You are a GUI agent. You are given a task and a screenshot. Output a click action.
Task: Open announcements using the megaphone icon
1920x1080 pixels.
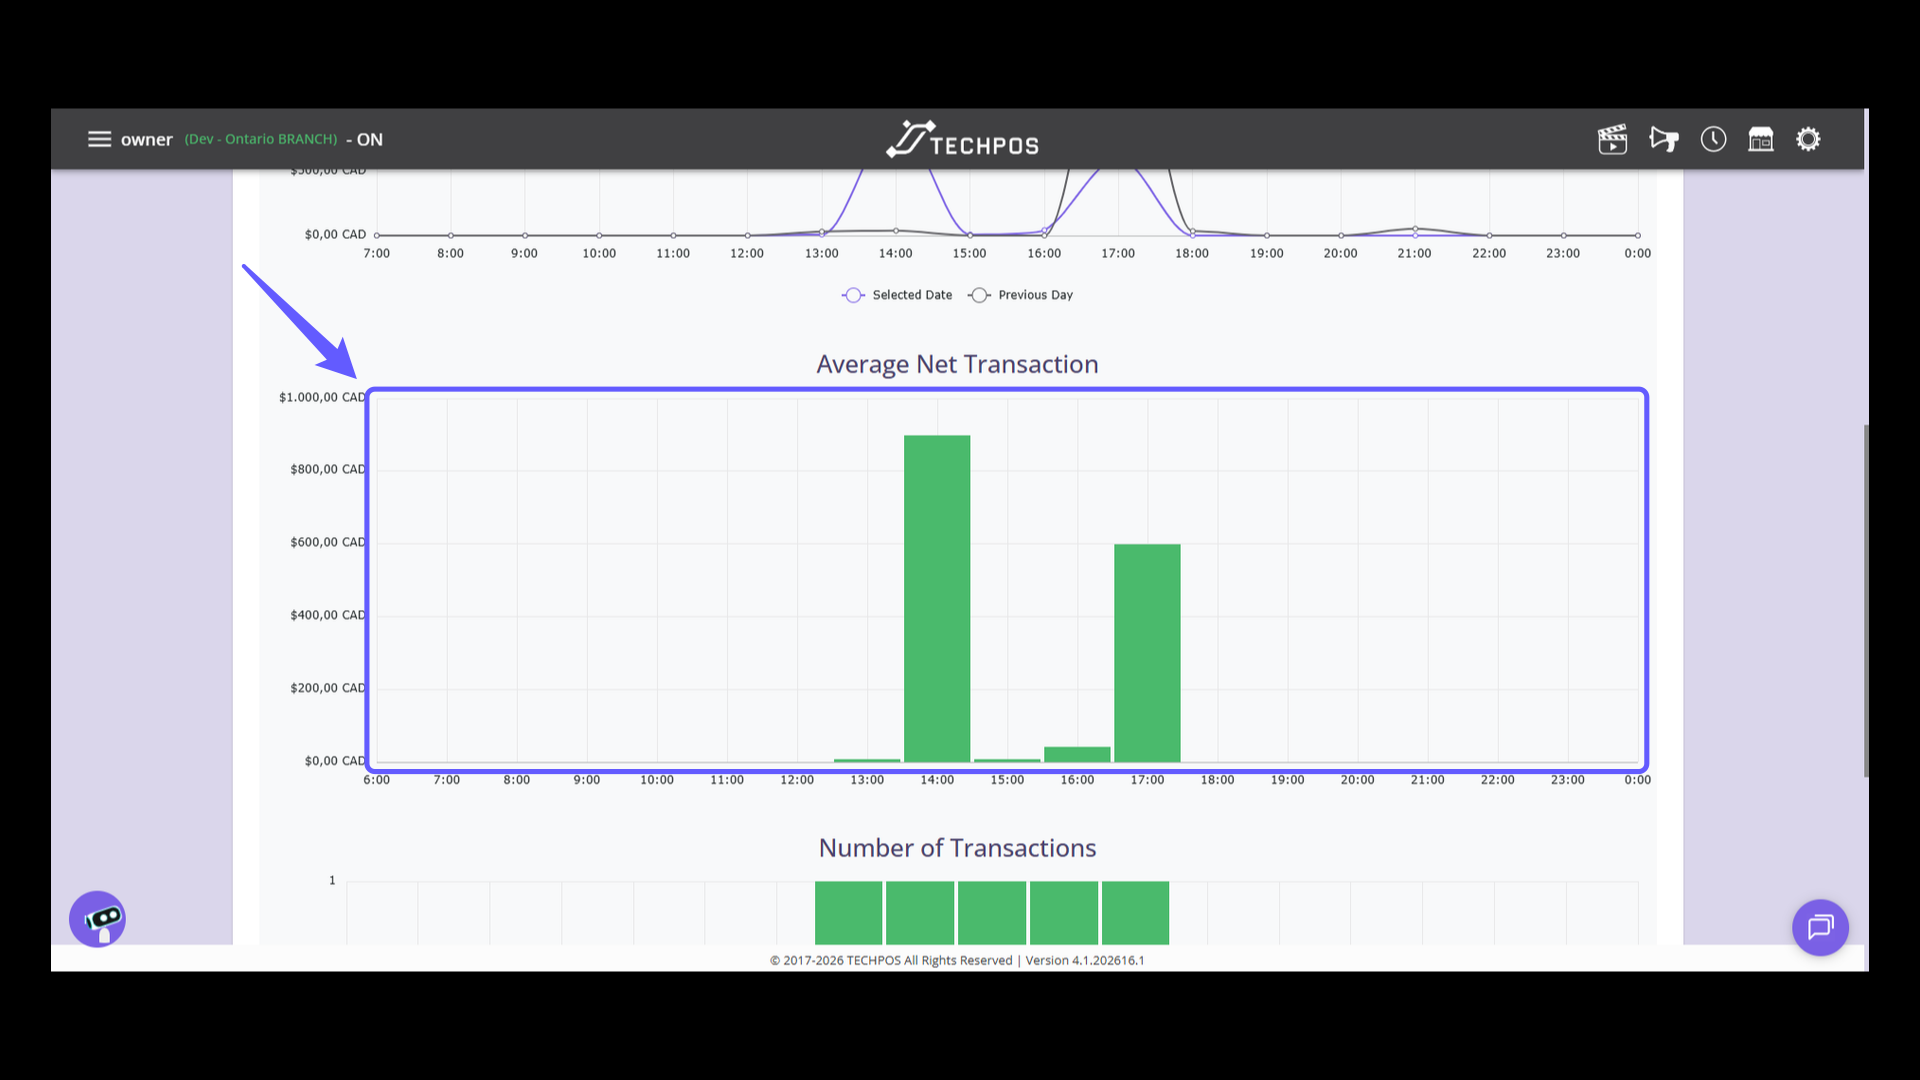(x=1664, y=139)
